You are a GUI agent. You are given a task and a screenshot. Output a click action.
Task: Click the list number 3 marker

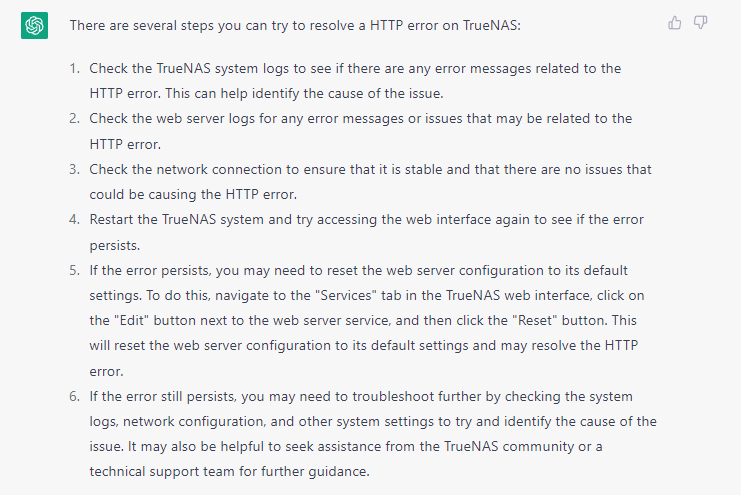point(75,169)
